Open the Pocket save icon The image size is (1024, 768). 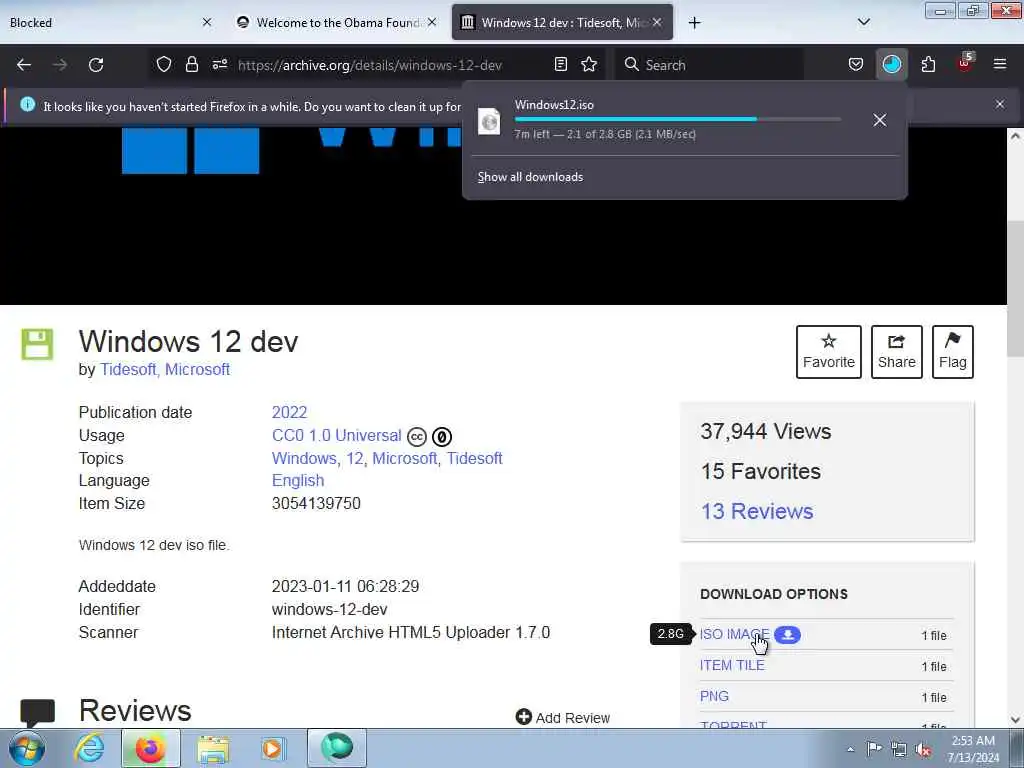[x=856, y=64]
